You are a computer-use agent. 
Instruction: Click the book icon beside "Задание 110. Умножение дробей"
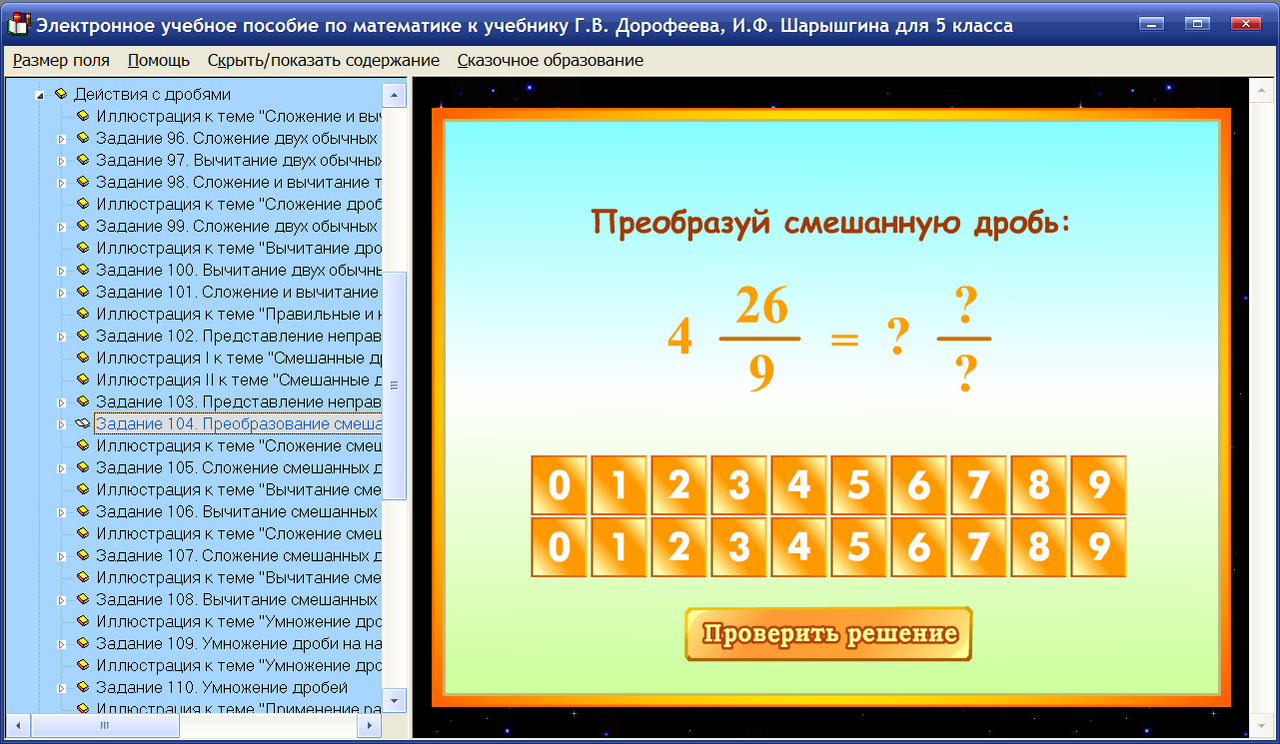tap(81, 686)
